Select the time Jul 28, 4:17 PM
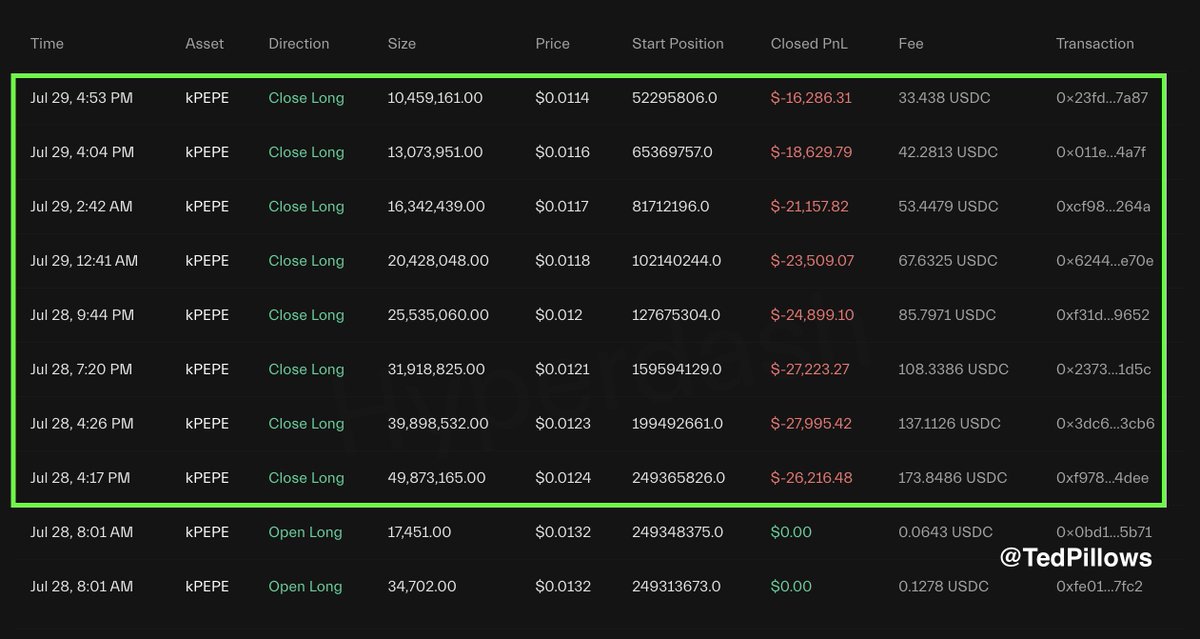The image size is (1200, 639). (x=80, y=477)
